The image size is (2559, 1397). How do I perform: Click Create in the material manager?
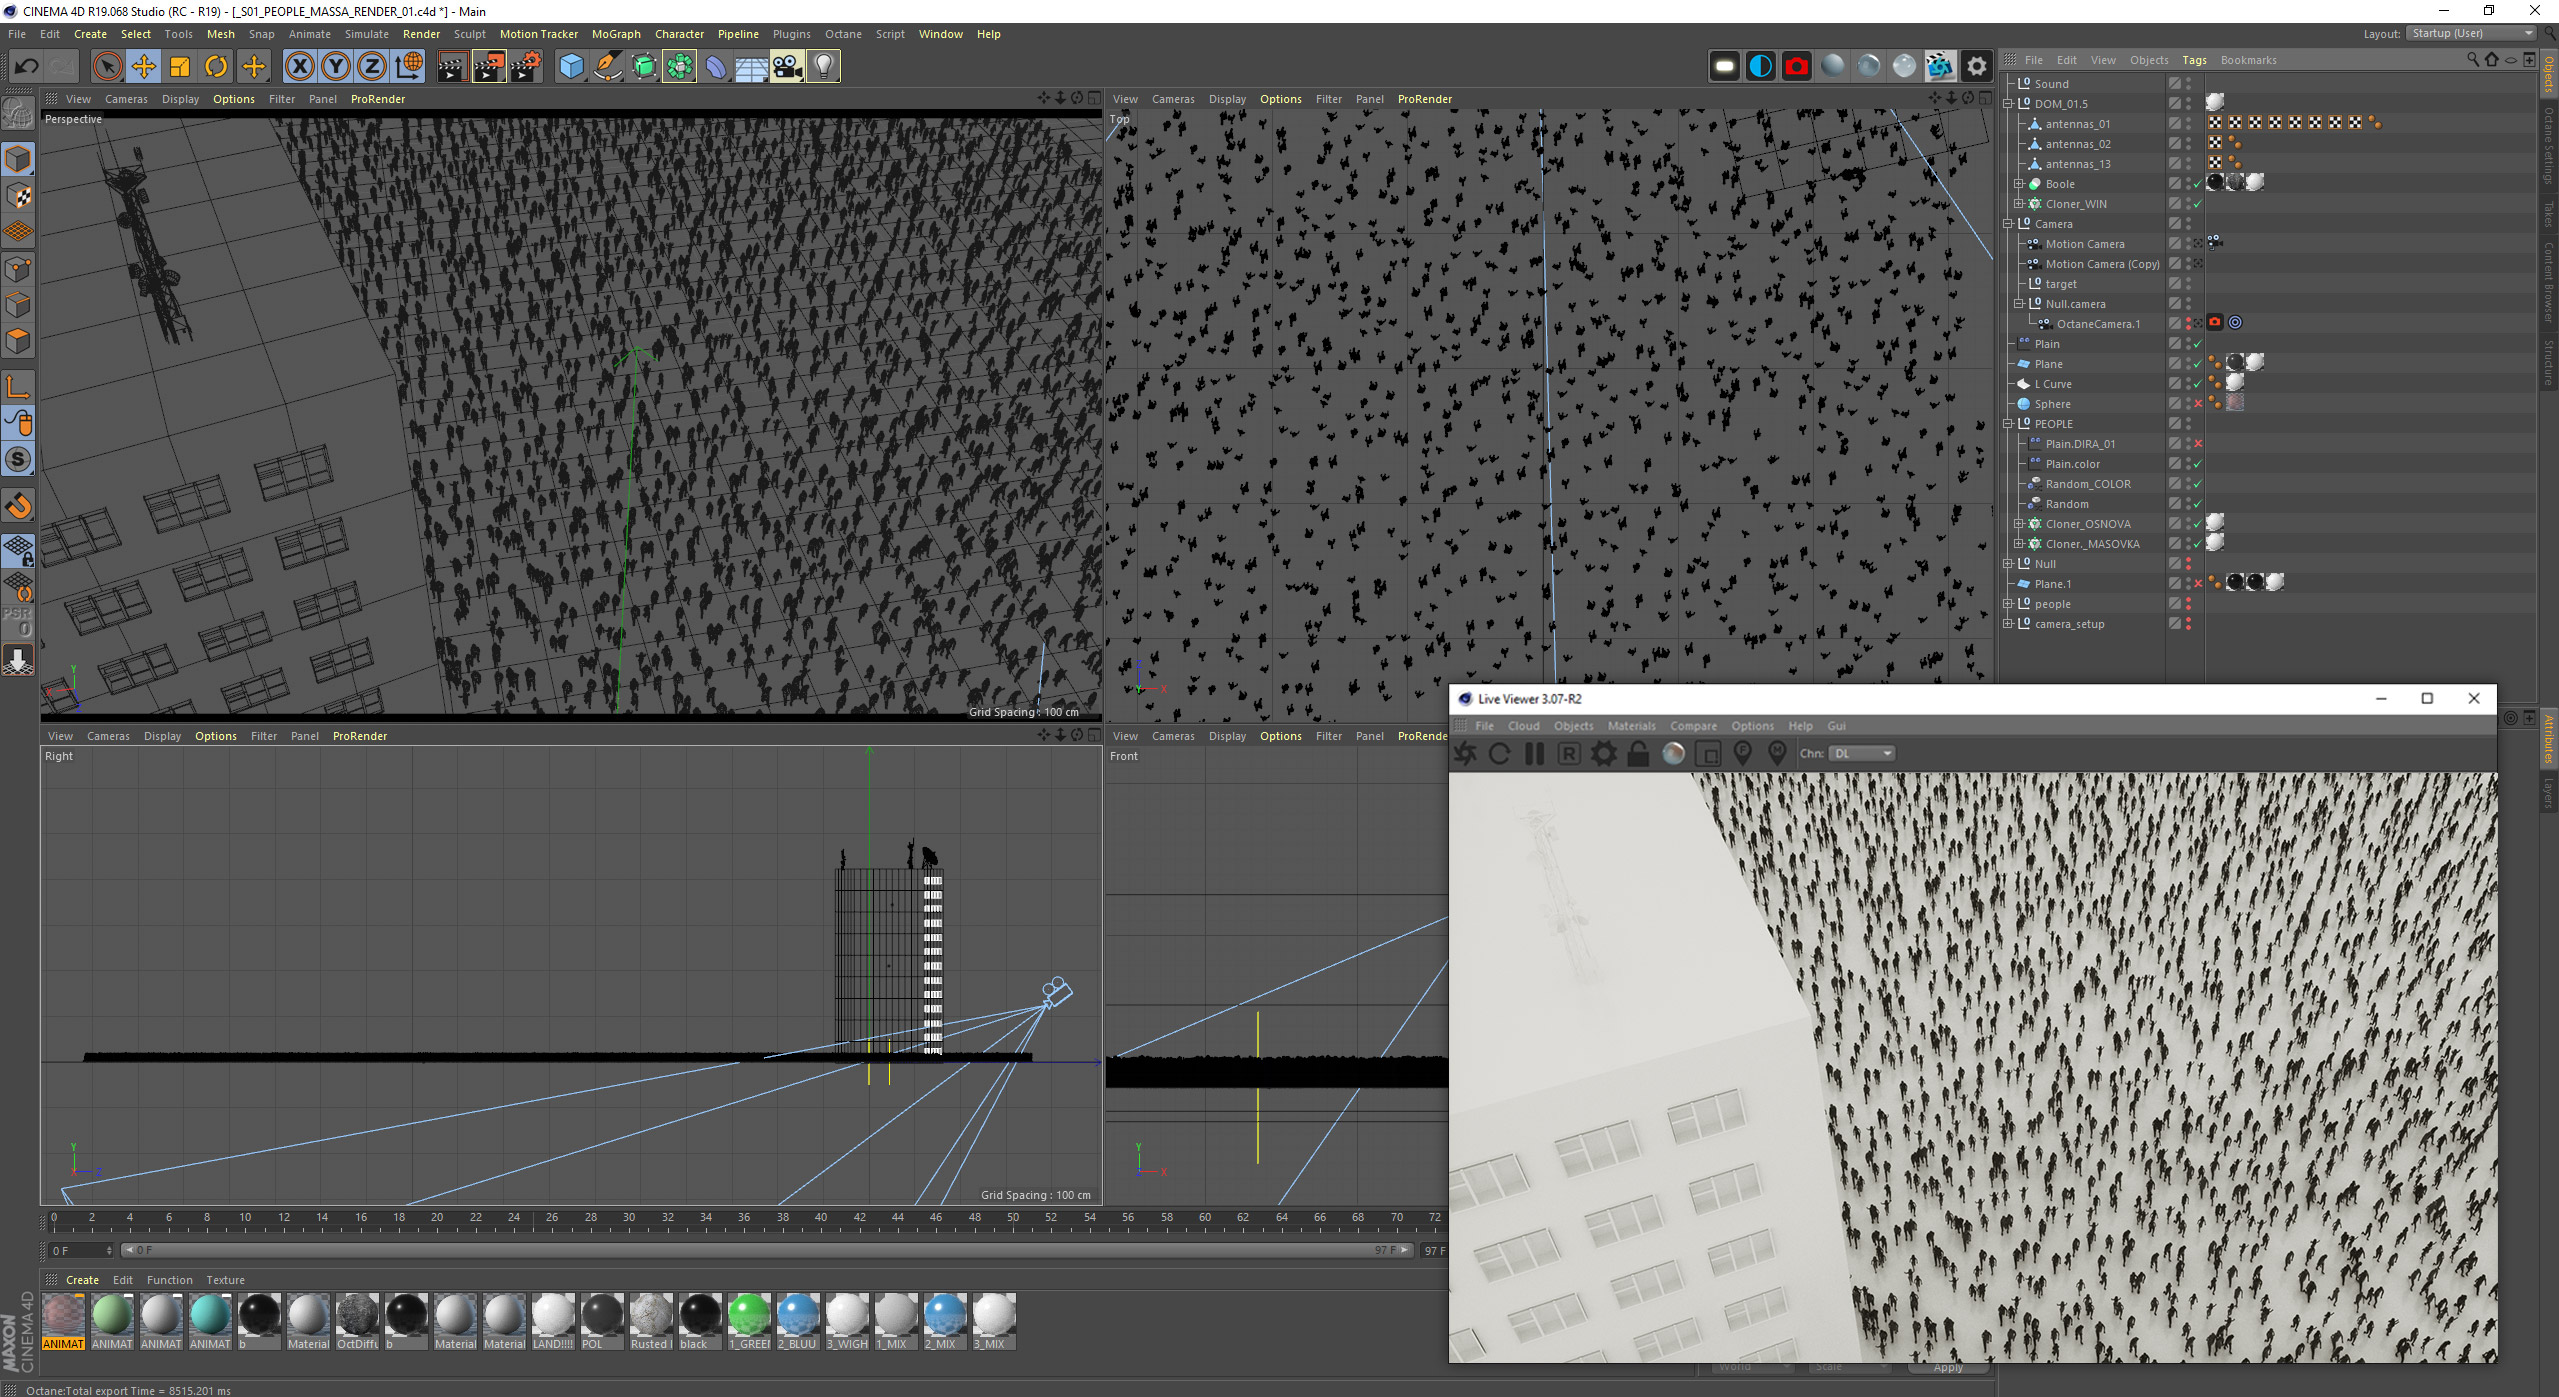[x=82, y=1280]
